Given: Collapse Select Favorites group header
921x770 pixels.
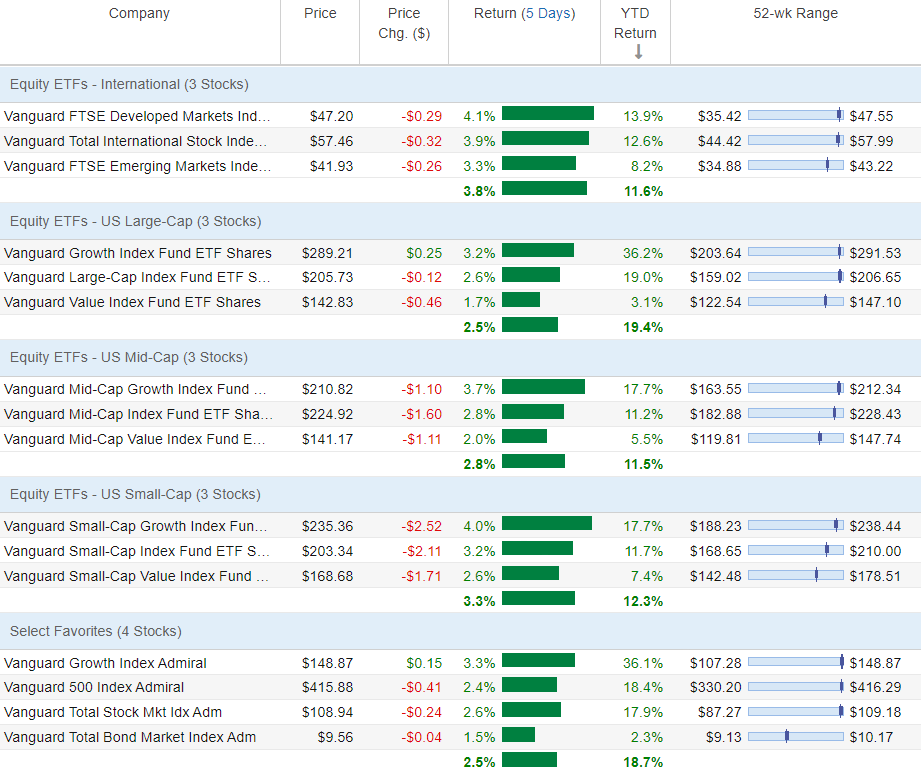Looking at the screenshot, I should pyautogui.click(x=460, y=631).
